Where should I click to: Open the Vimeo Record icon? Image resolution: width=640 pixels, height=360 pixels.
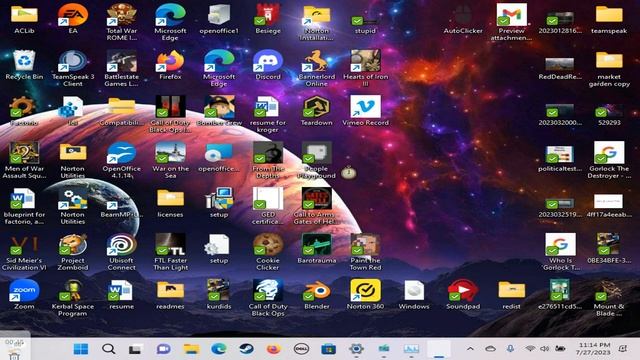click(365, 107)
